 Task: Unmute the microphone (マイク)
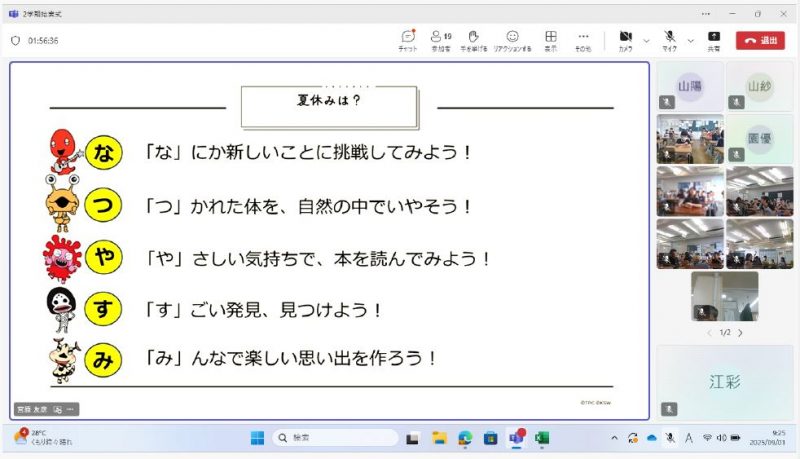click(669, 39)
